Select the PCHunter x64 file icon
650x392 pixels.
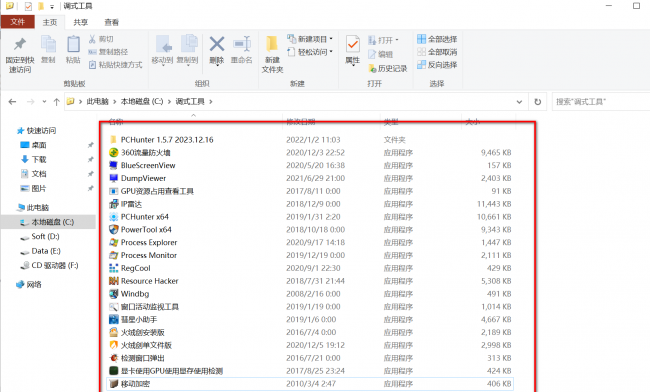(x=114, y=217)
